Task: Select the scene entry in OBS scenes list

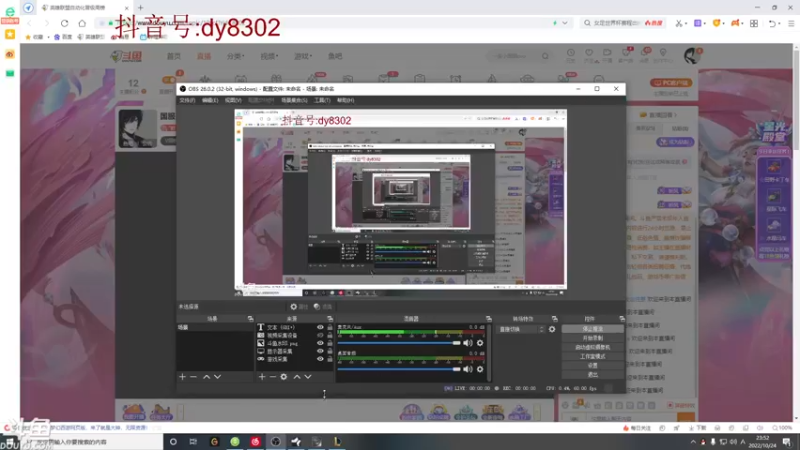Action: (215, 327)
